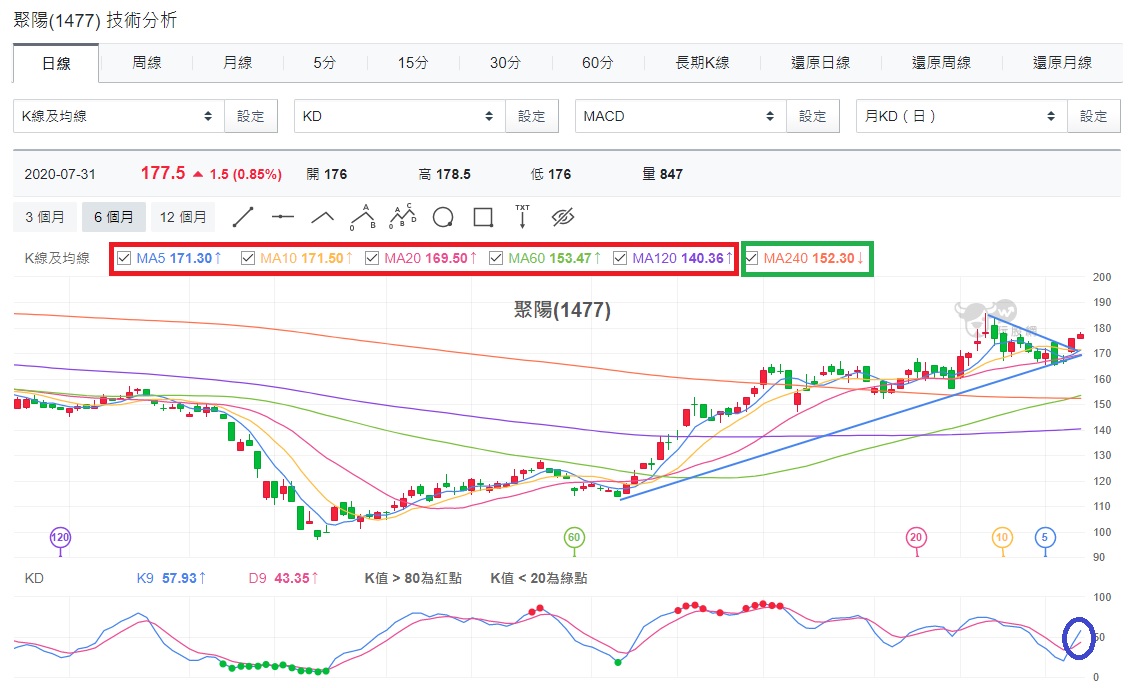This screenshot has height=688, width=1129.
Task: Click 設定 button next to MACD dropdown
Action: click(812, 116)
